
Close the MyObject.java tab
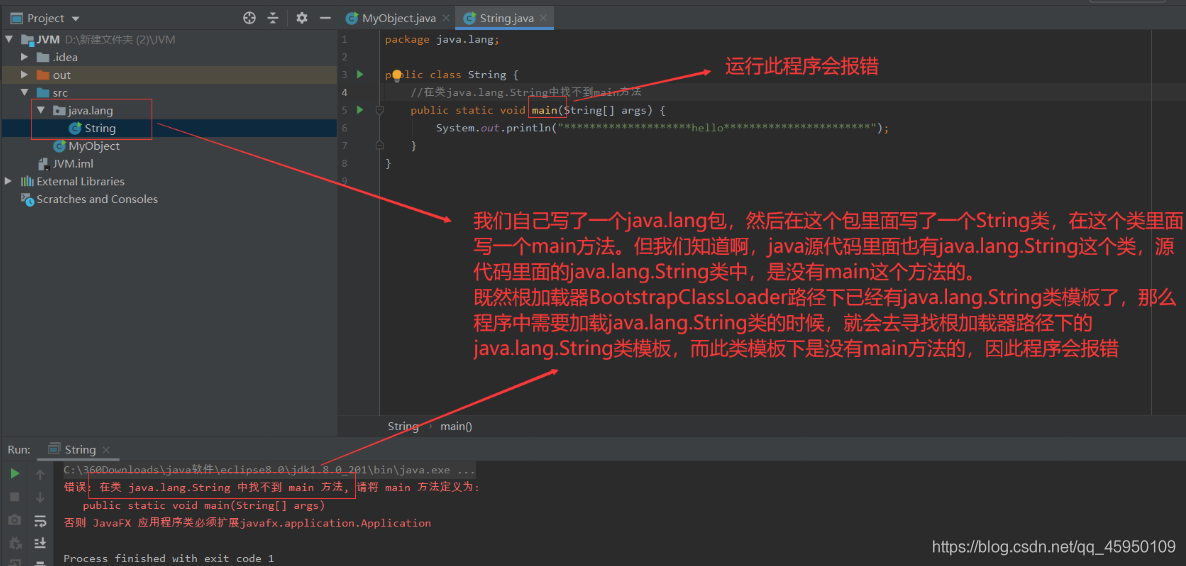(x=446, y=17)
